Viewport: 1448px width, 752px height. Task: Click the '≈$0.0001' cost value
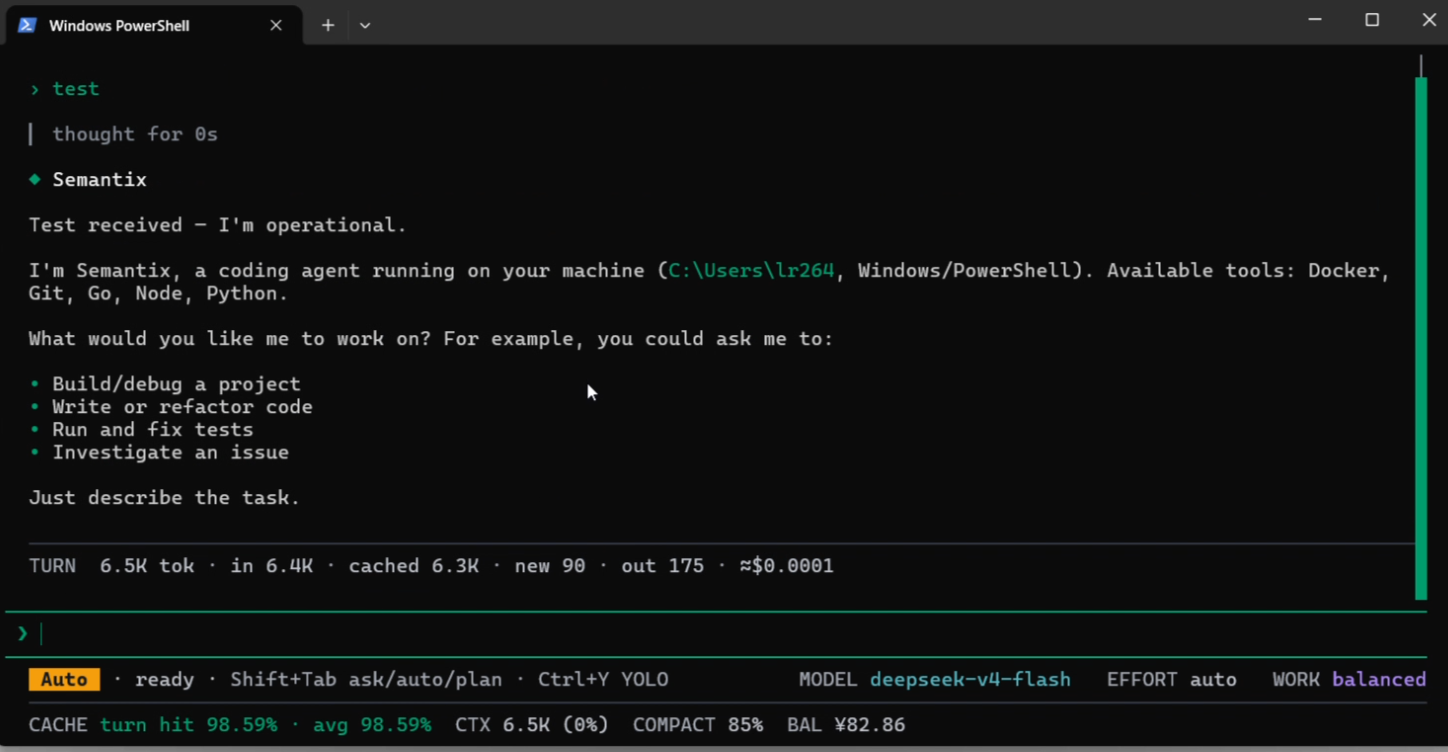click(x=786, y=566)
